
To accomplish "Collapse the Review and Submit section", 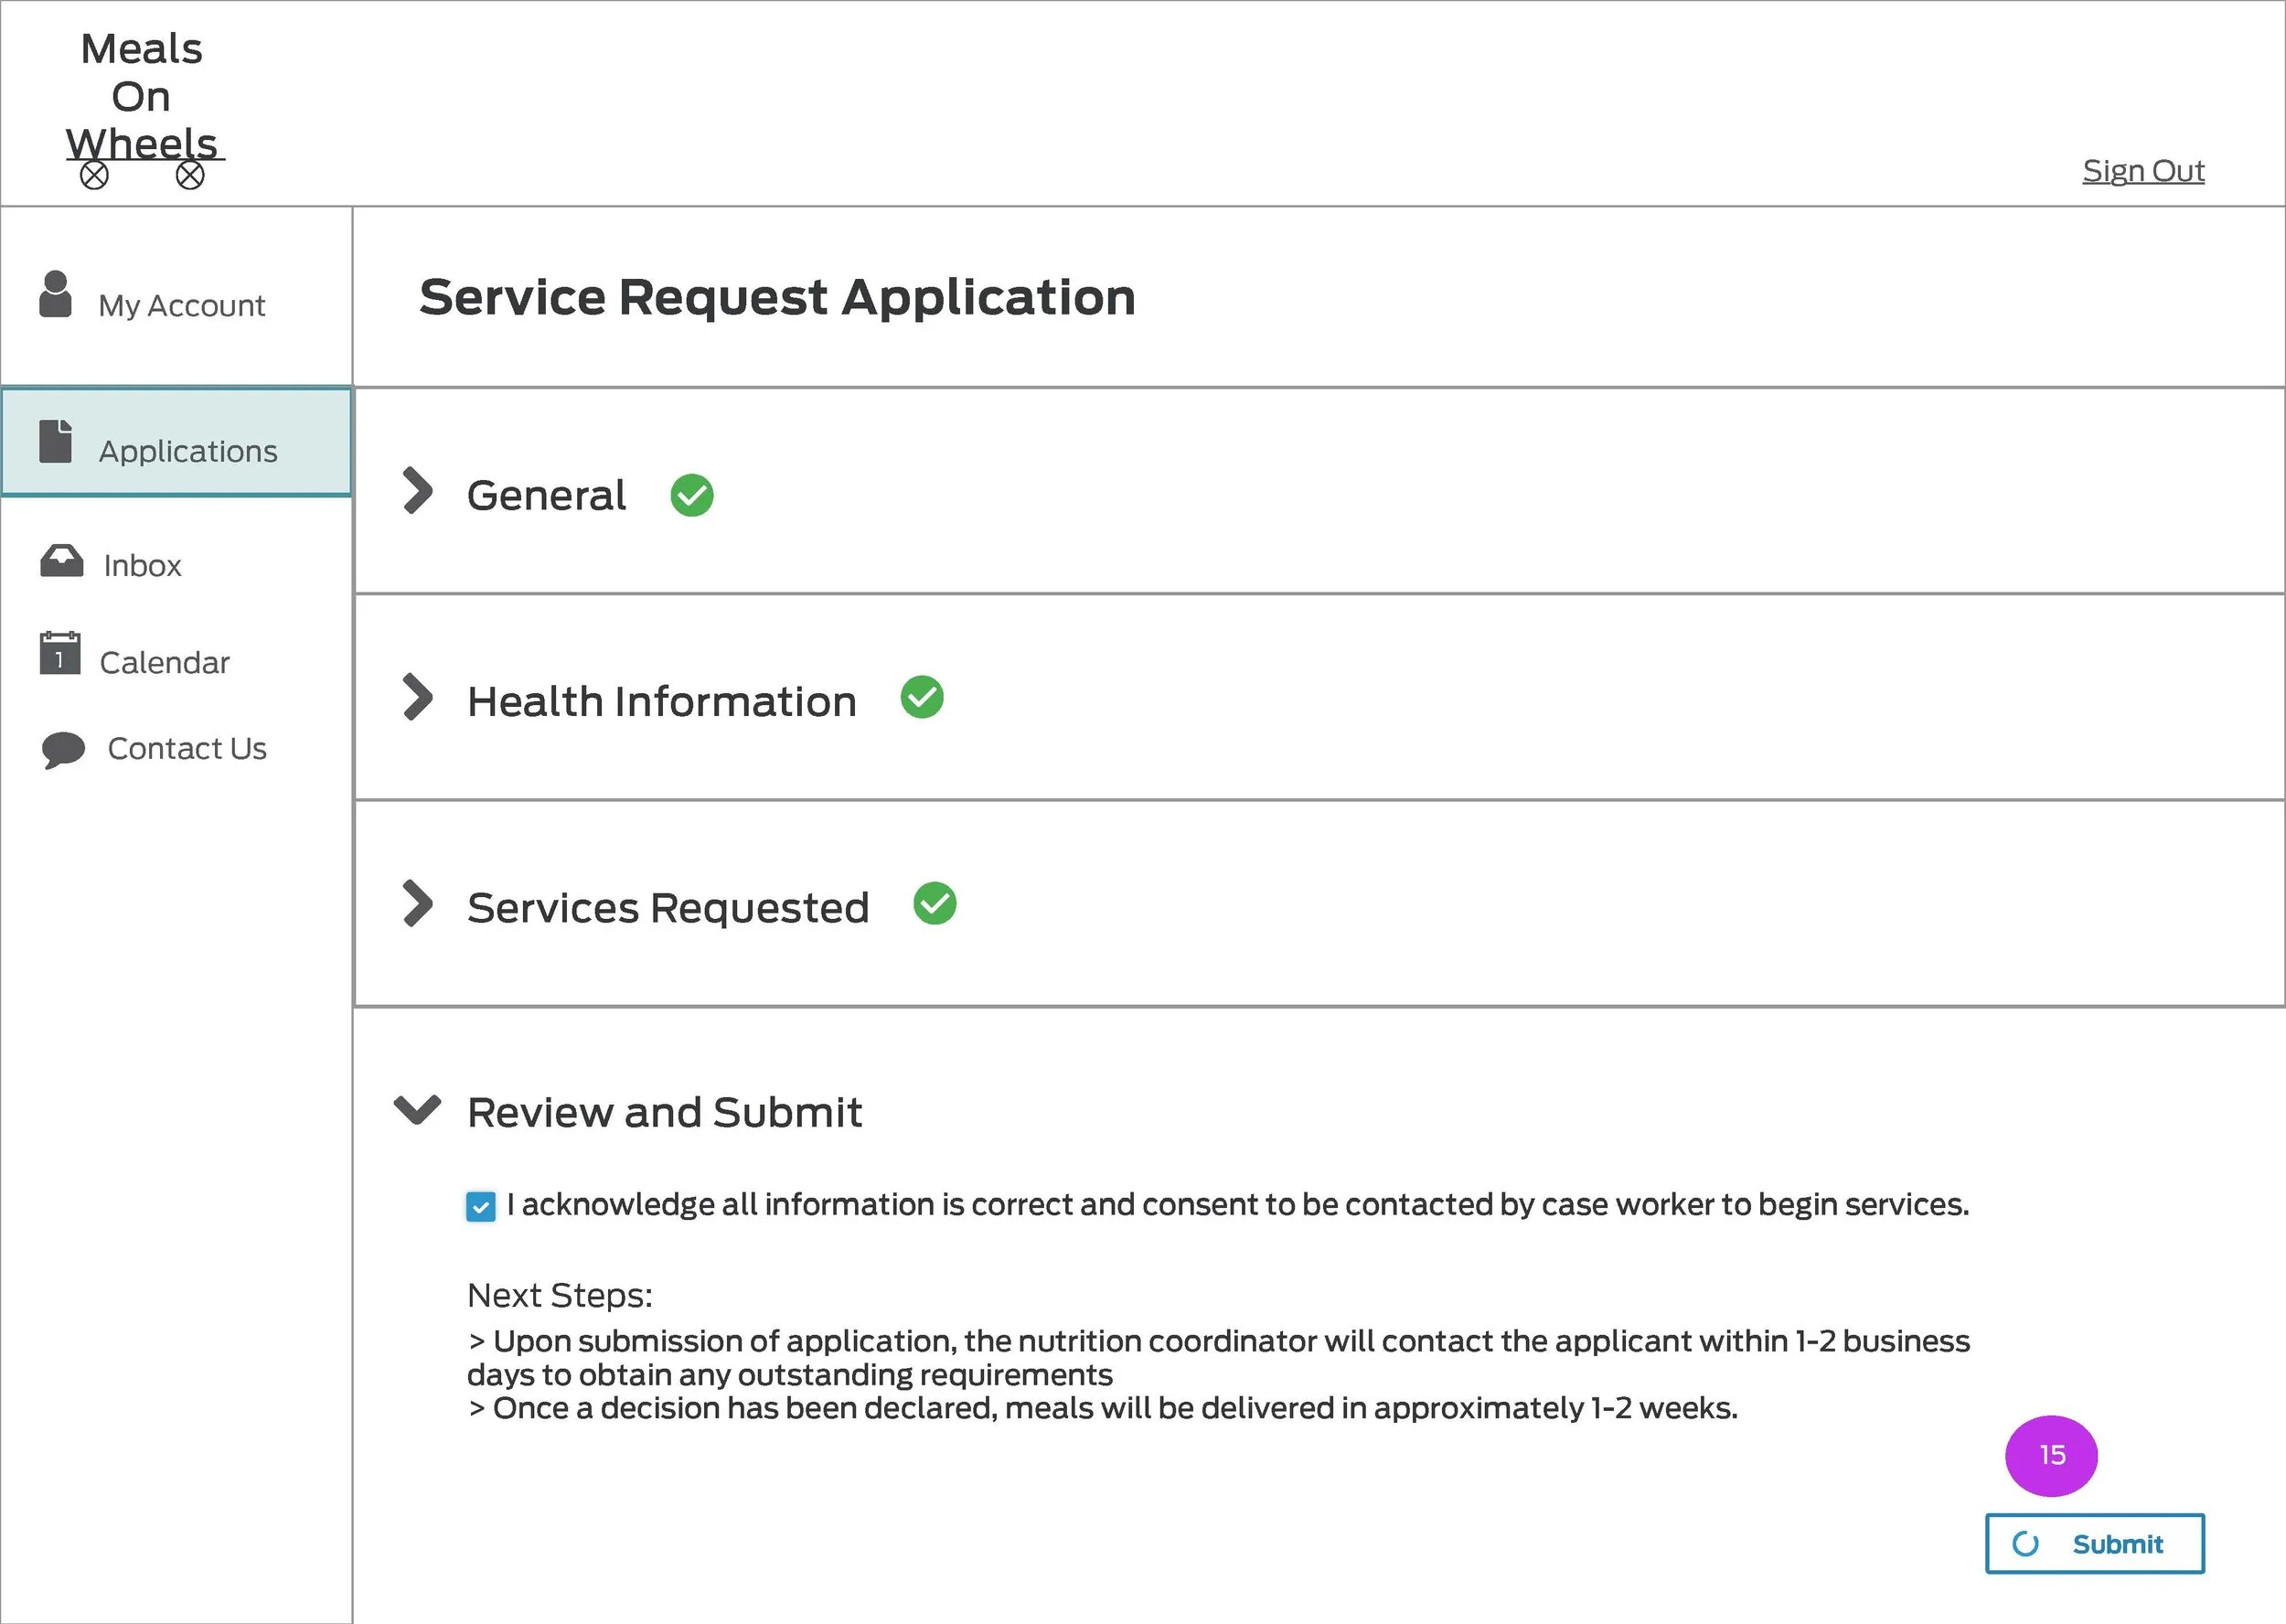I will pyautogui.click(x=417, y=1109).
